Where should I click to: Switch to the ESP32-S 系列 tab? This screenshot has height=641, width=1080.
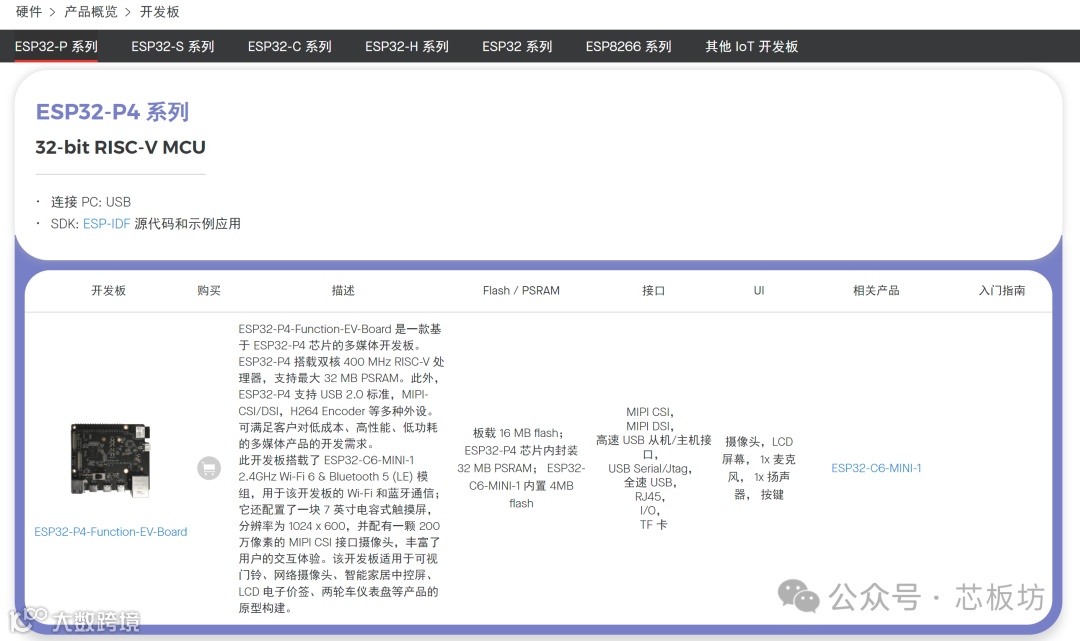point(173,46)
